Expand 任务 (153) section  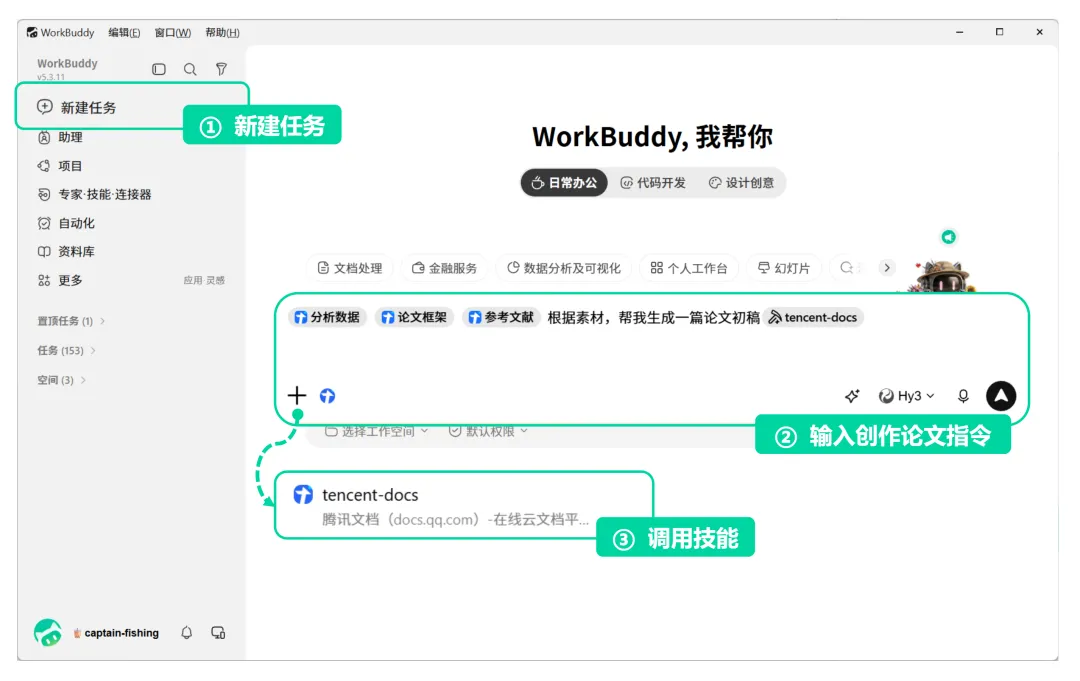66,350
